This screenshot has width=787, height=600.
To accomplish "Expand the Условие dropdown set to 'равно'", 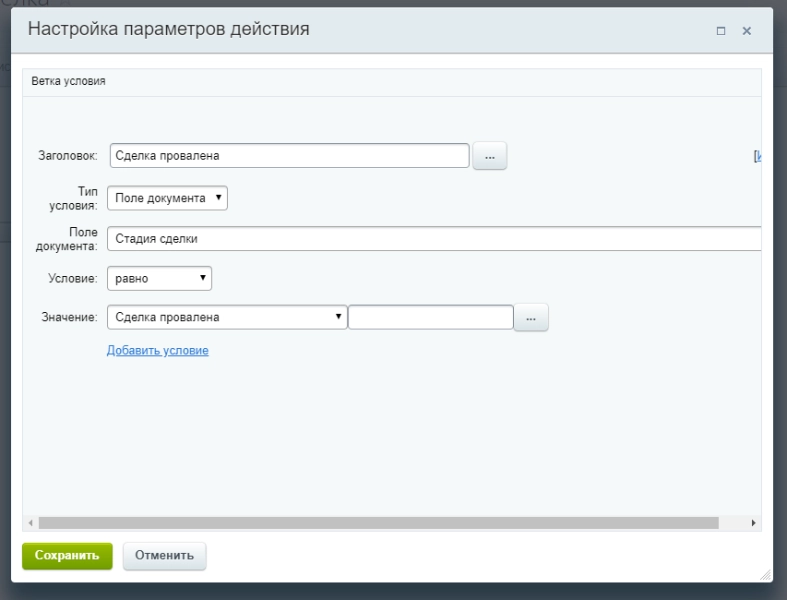I will [159, 278].
